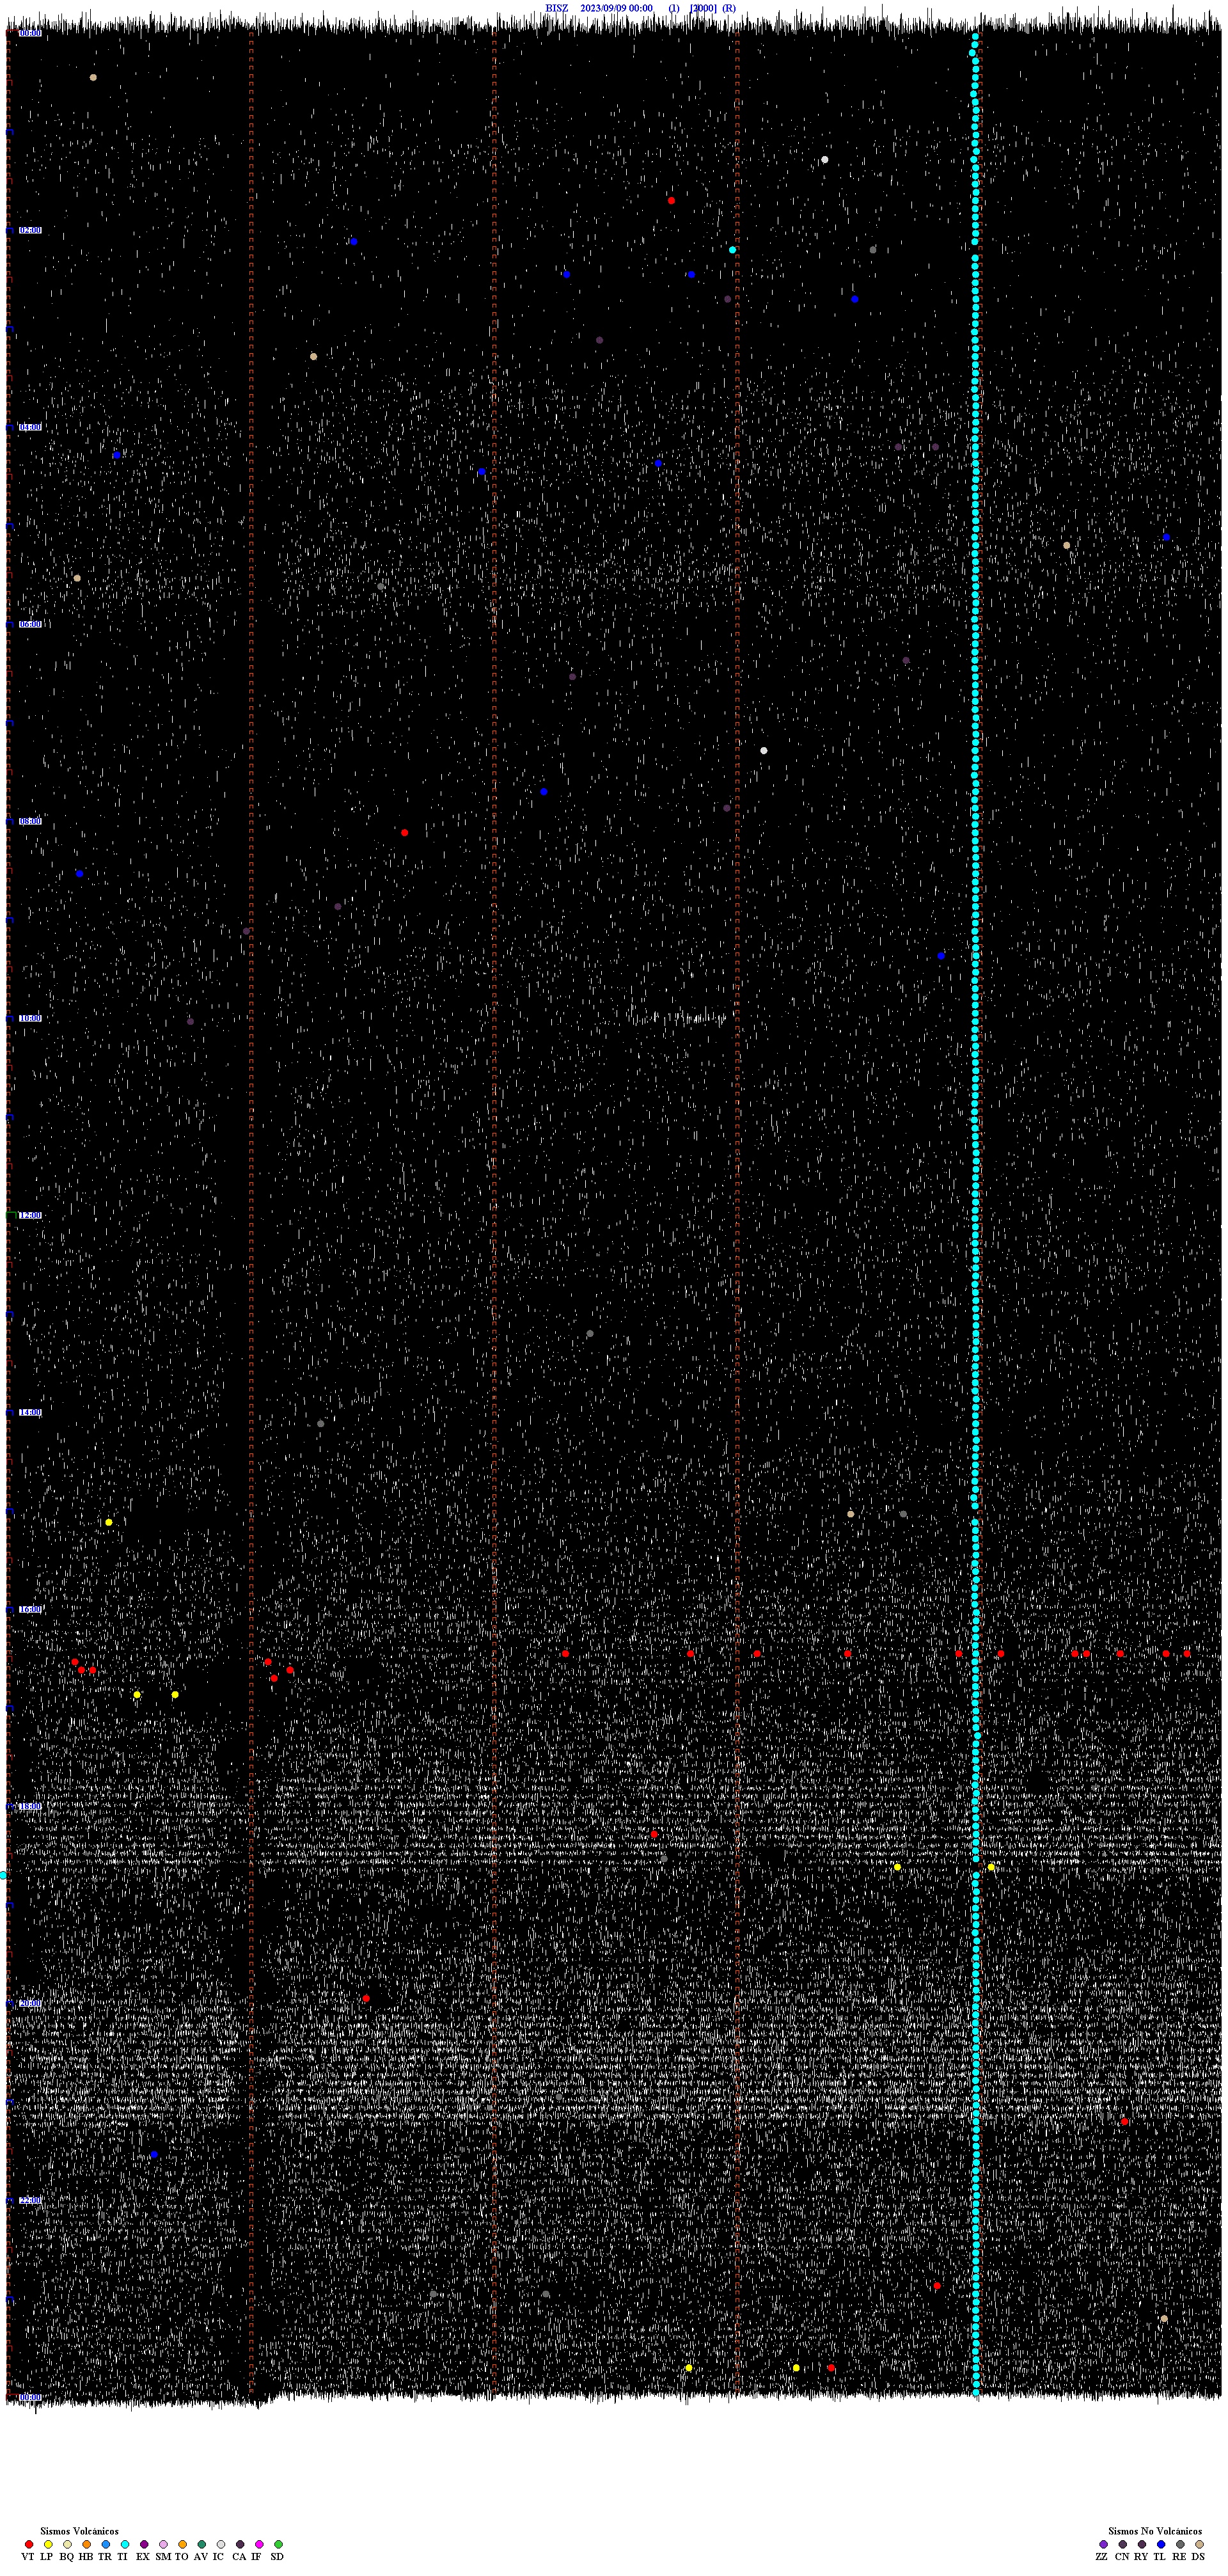Click the 22:00 time label

30,2200
